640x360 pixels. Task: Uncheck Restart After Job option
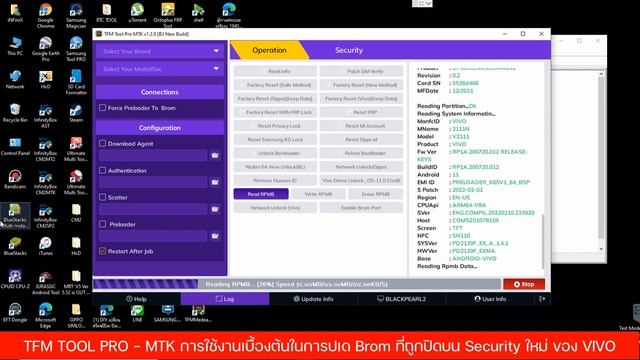pyautogui.click(x=102, y=251)
